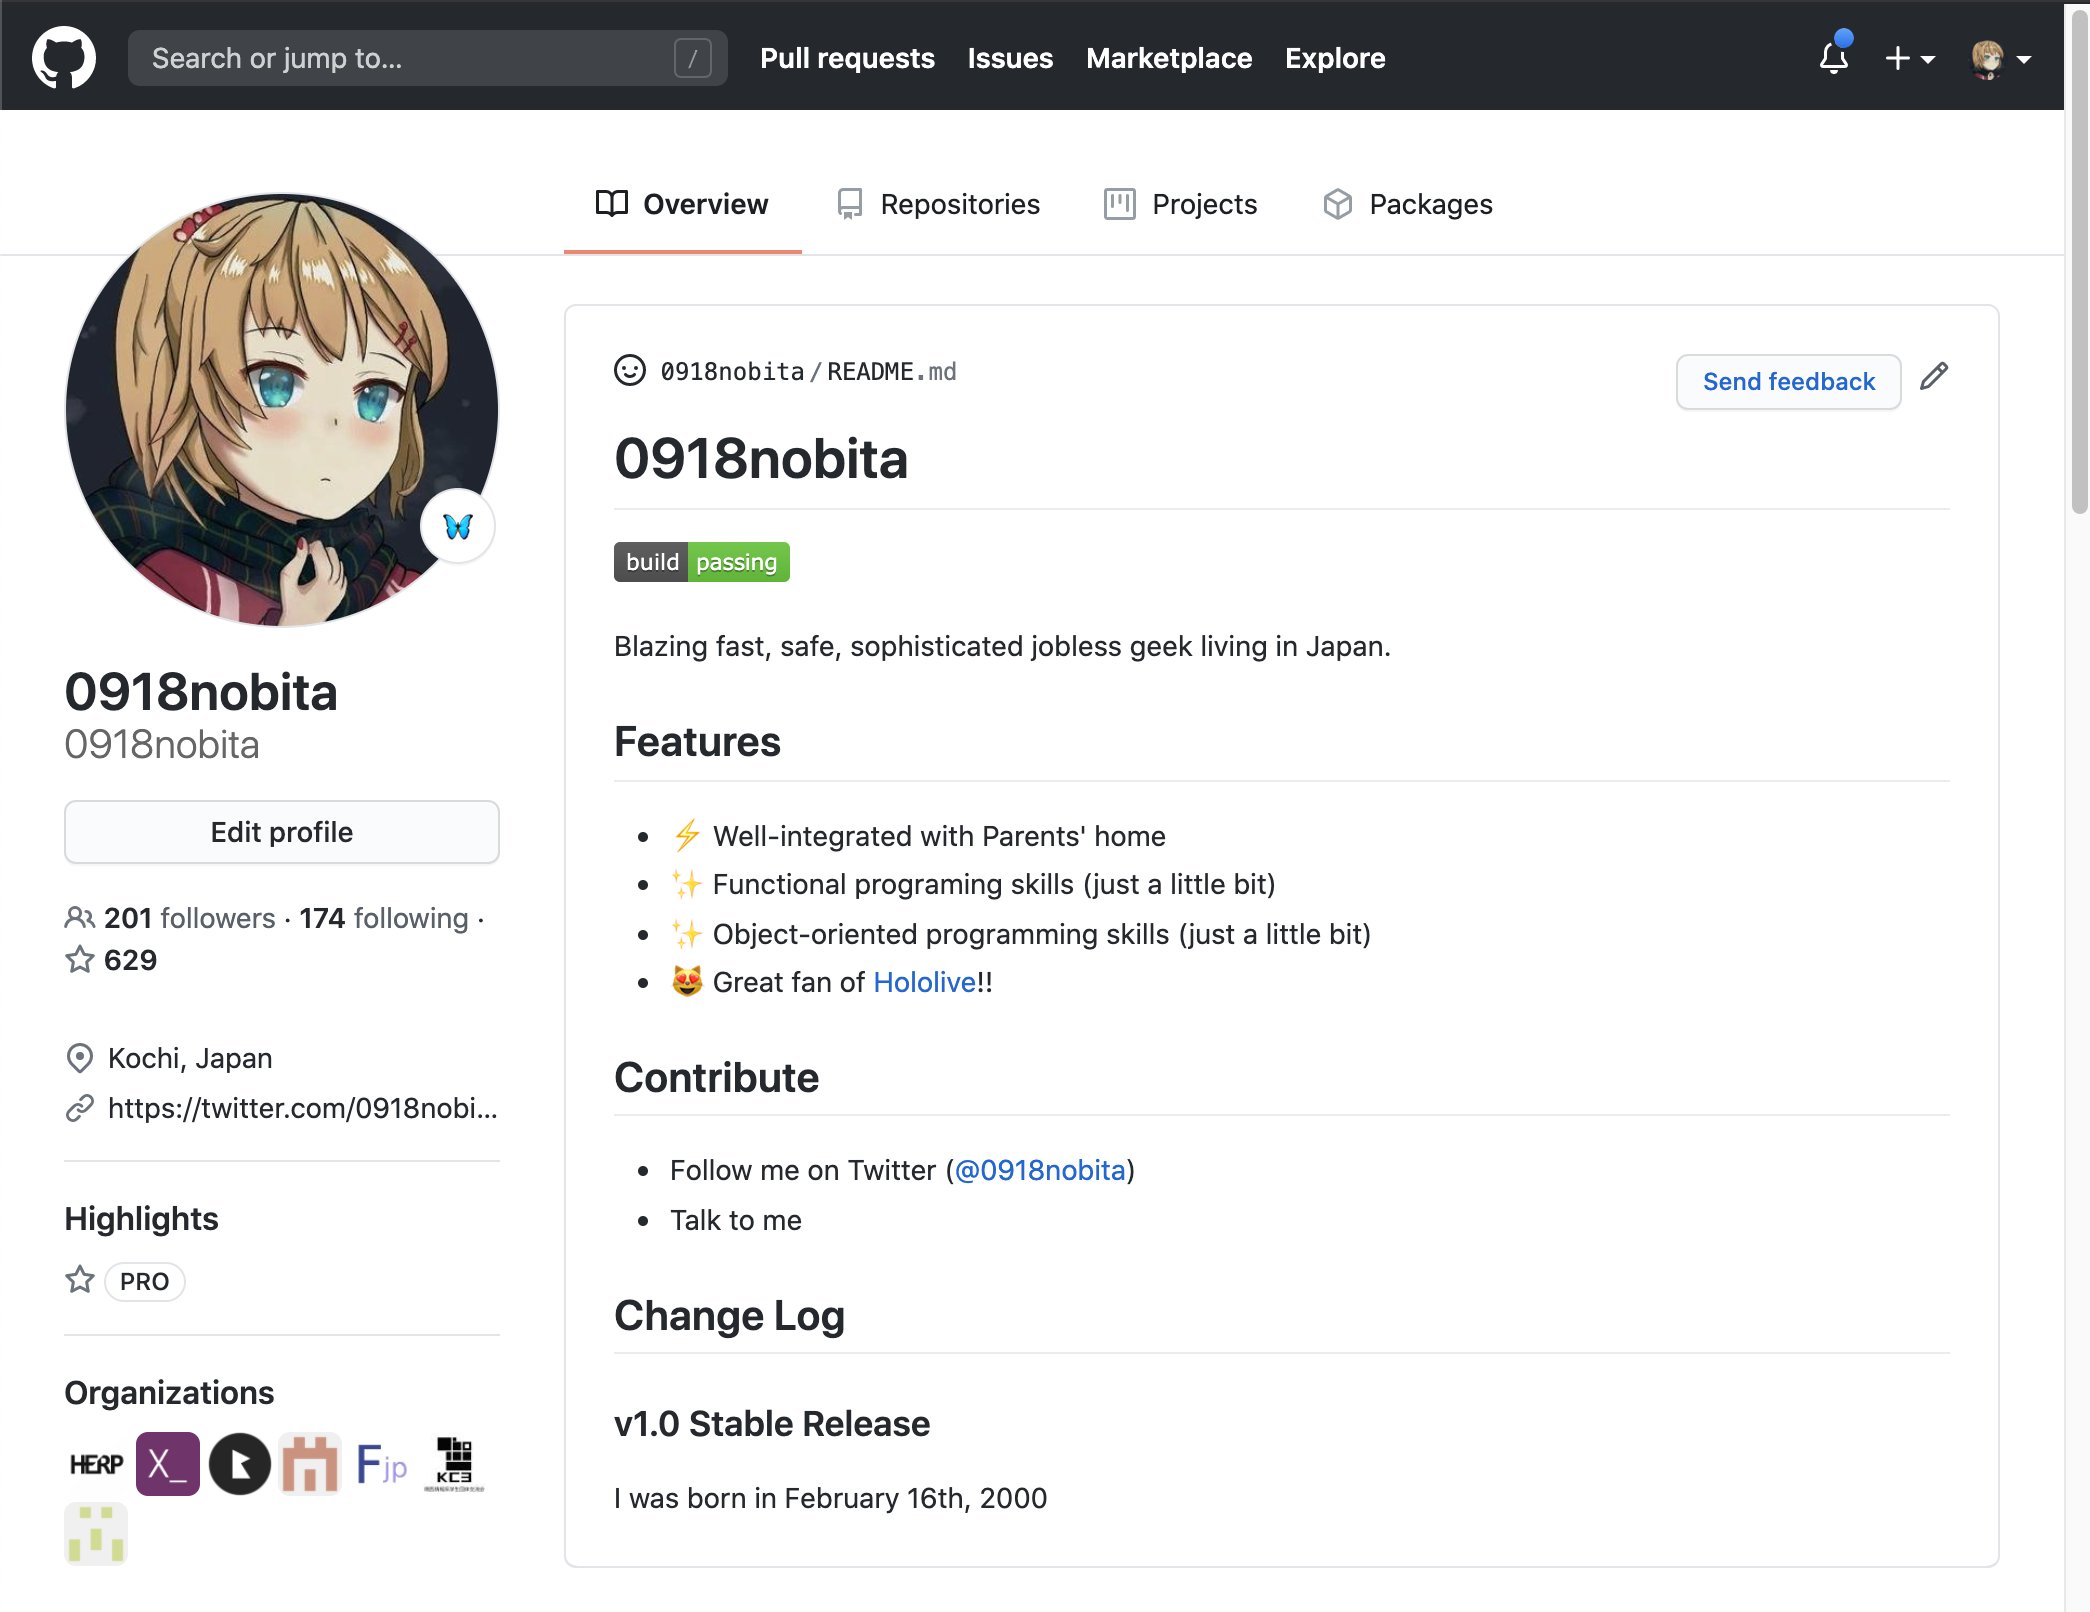Switch to the Repositories tab

(938, 204)
